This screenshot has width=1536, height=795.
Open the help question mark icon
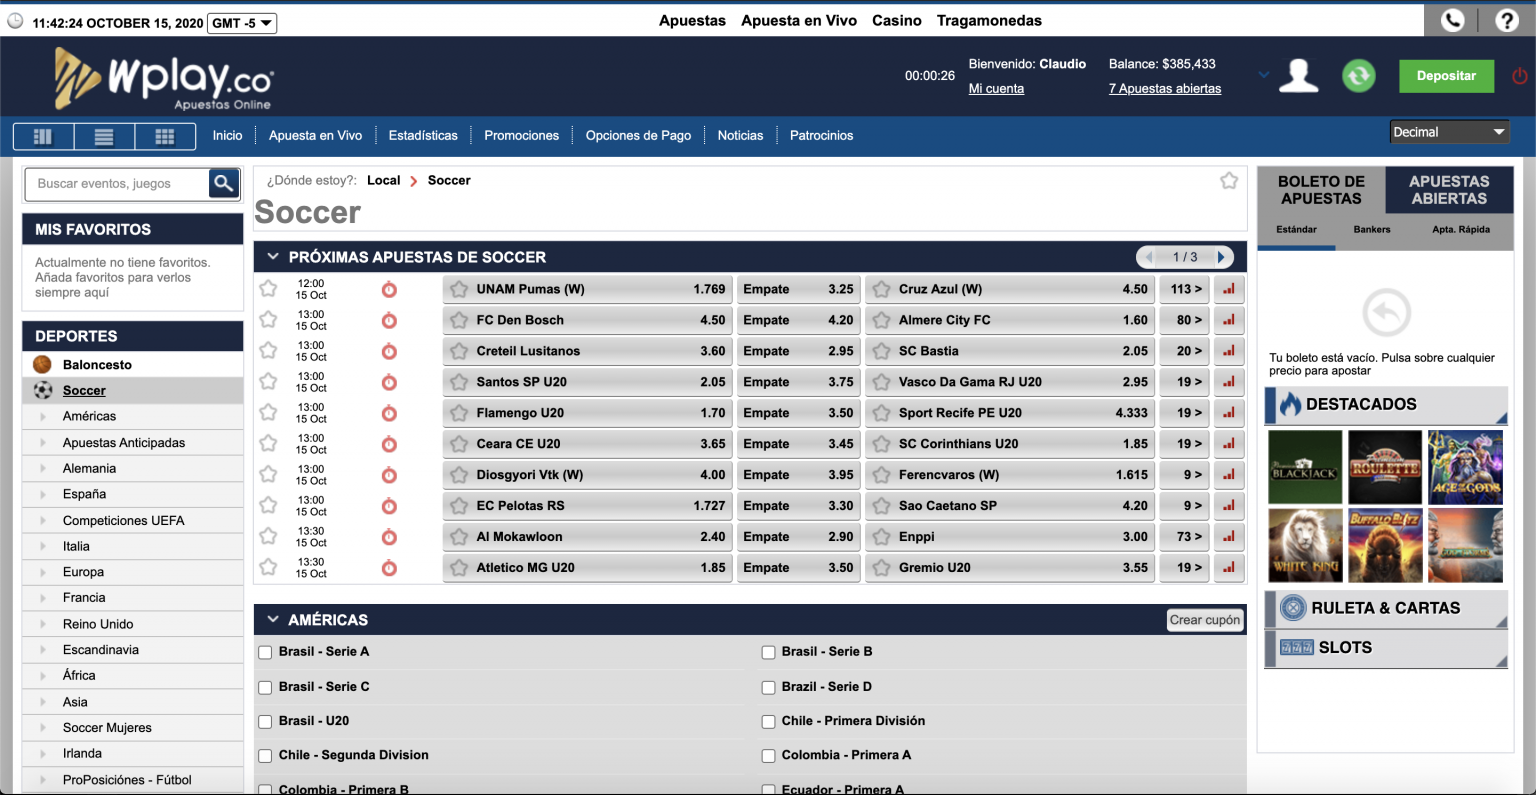(1507, 20)
